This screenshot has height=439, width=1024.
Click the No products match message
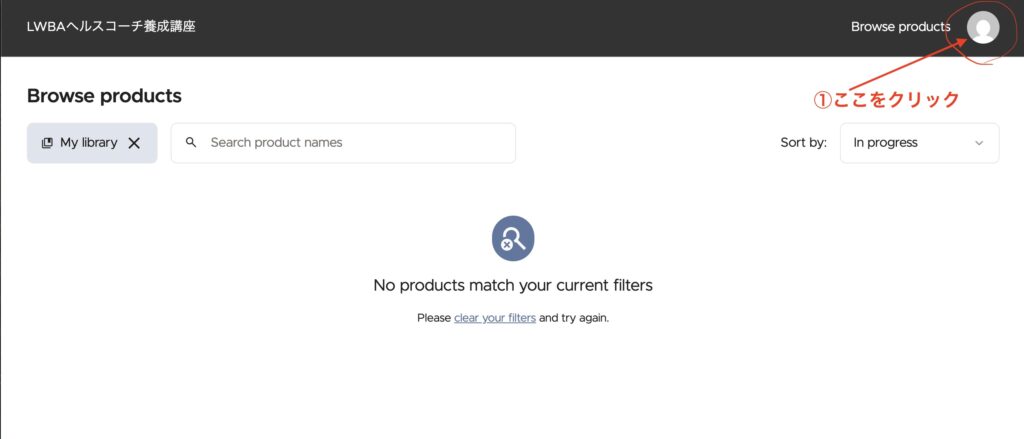point(512,285)
